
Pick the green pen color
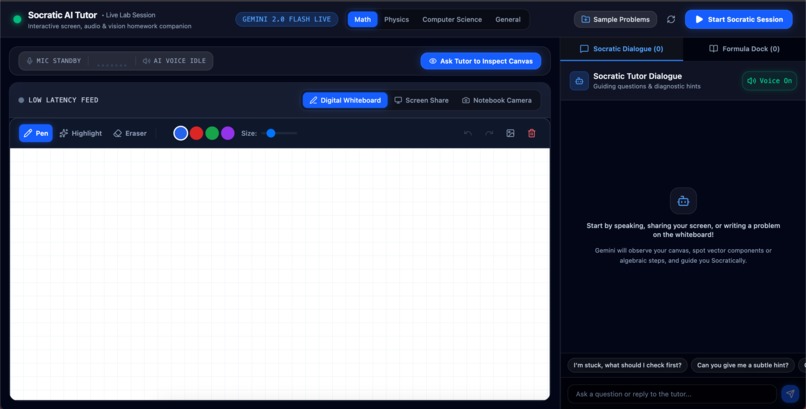click(x=212, y=133)
